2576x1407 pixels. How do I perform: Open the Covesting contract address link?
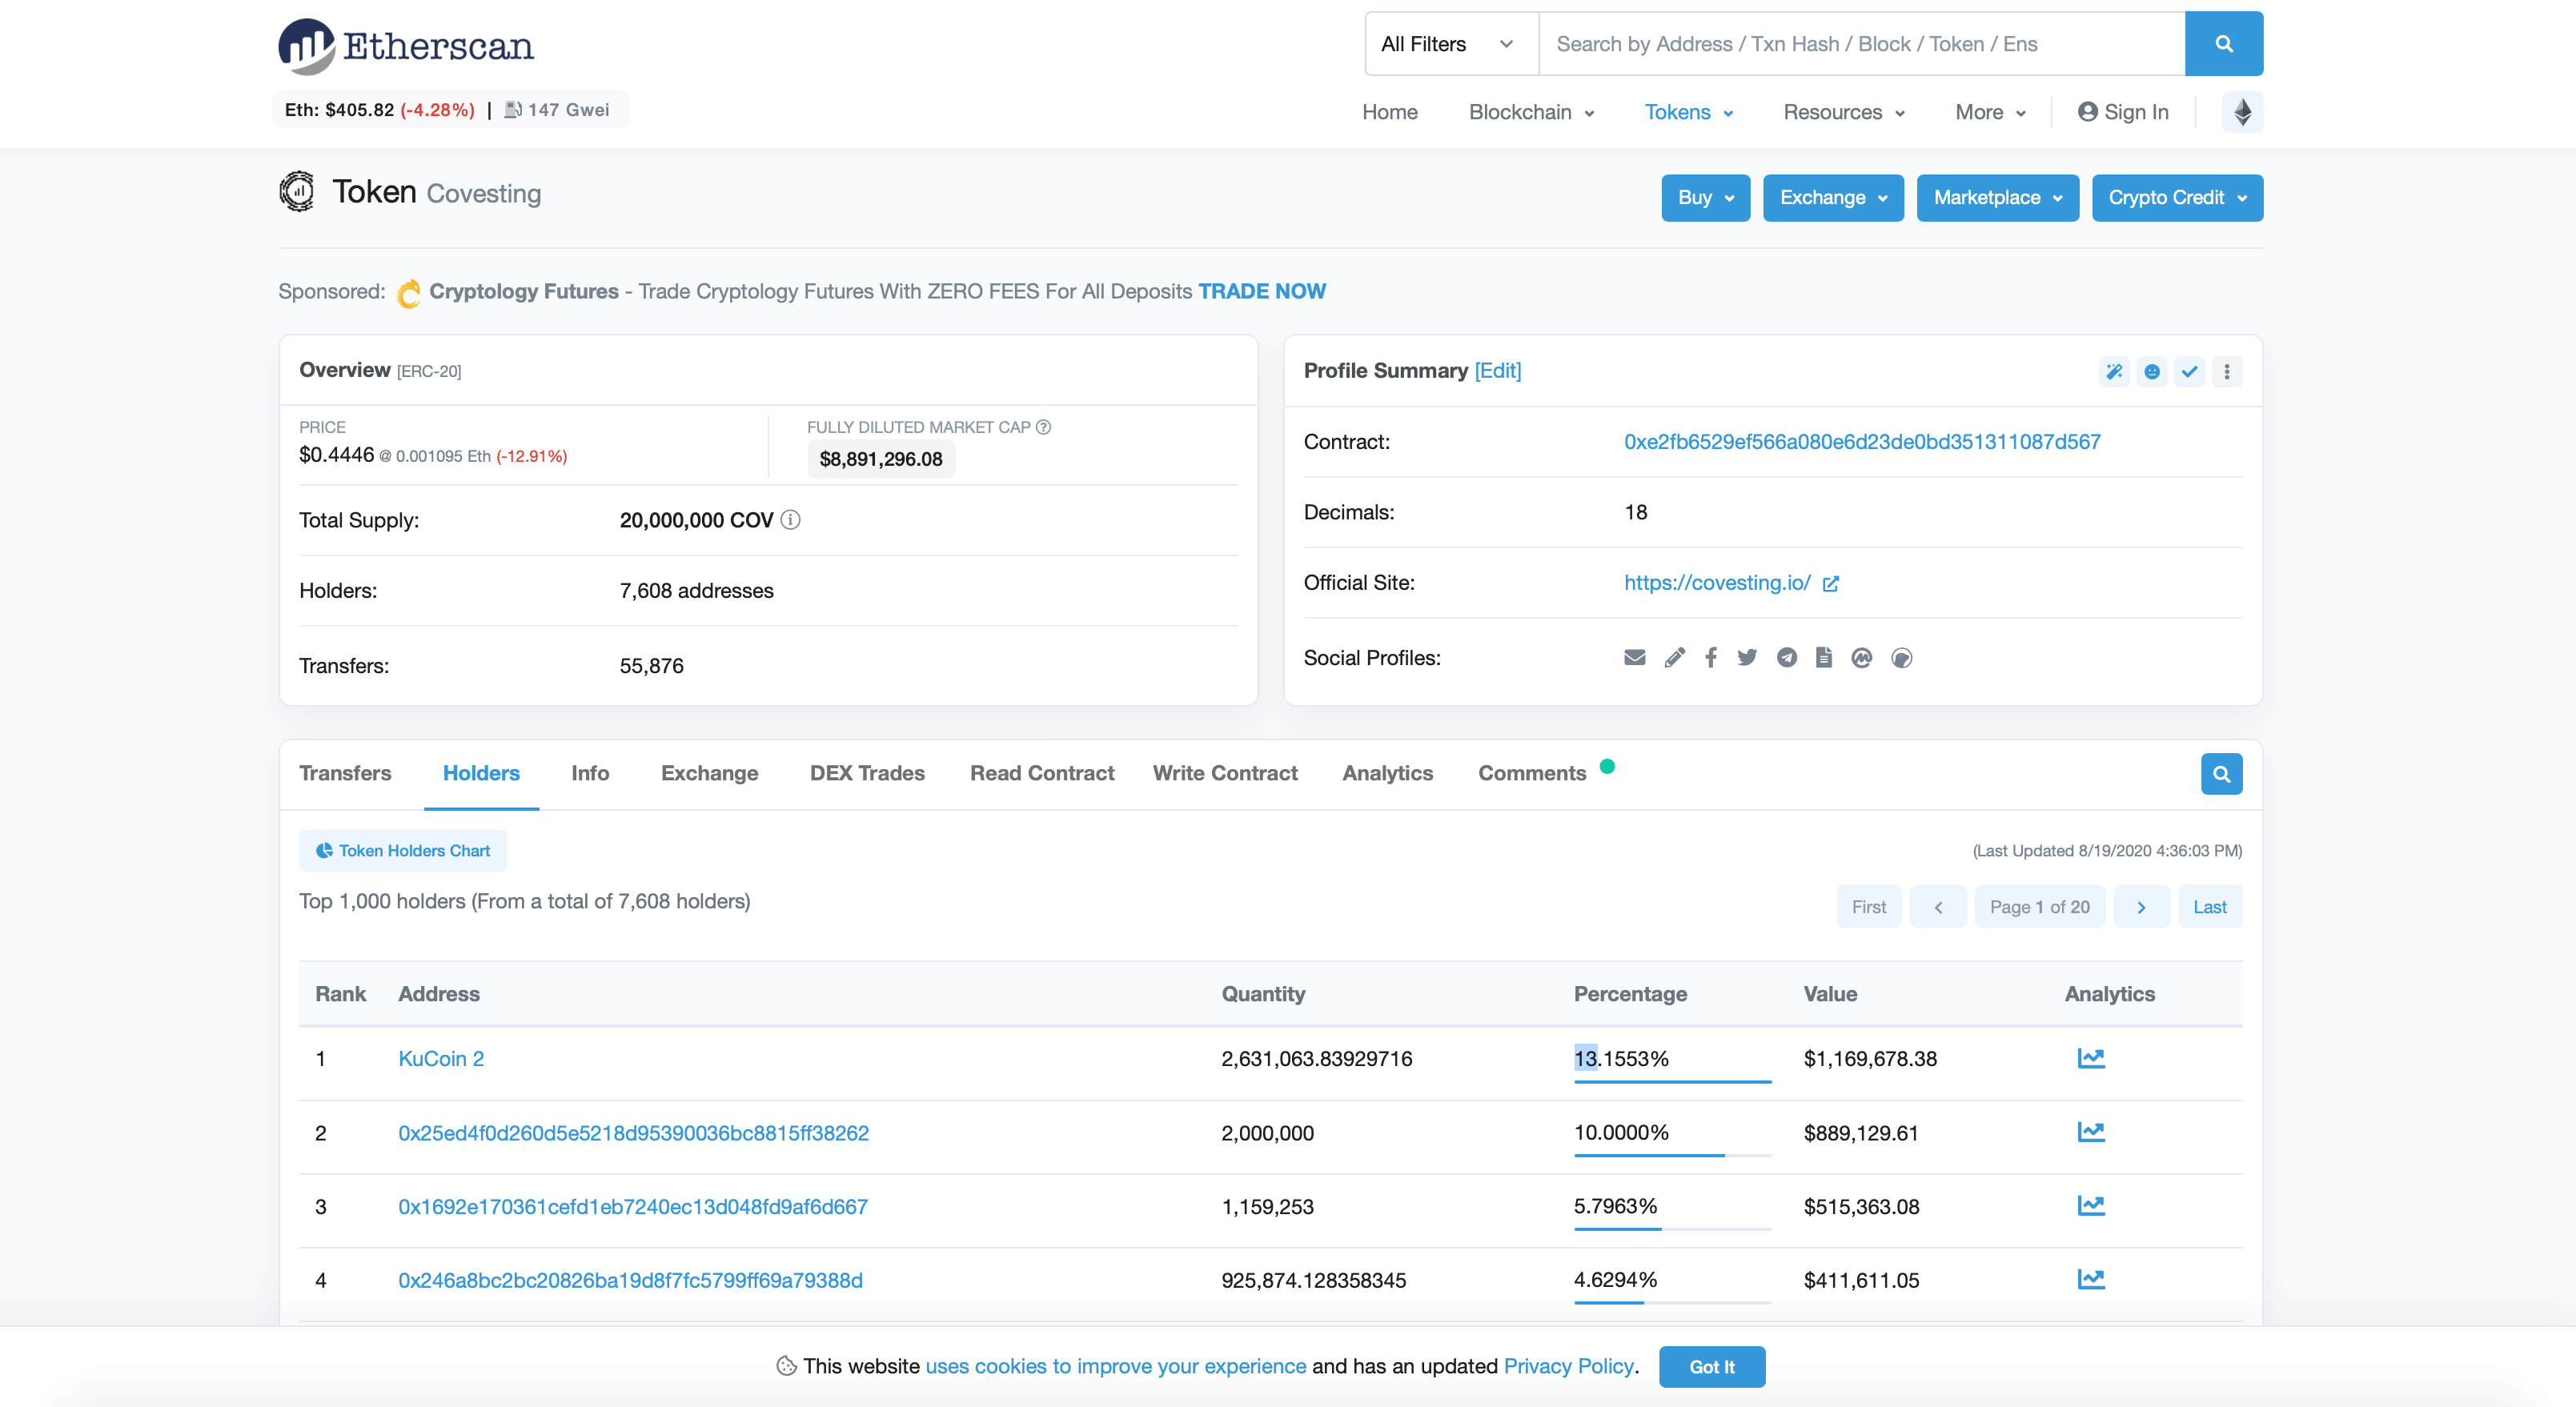point(1862,442)
